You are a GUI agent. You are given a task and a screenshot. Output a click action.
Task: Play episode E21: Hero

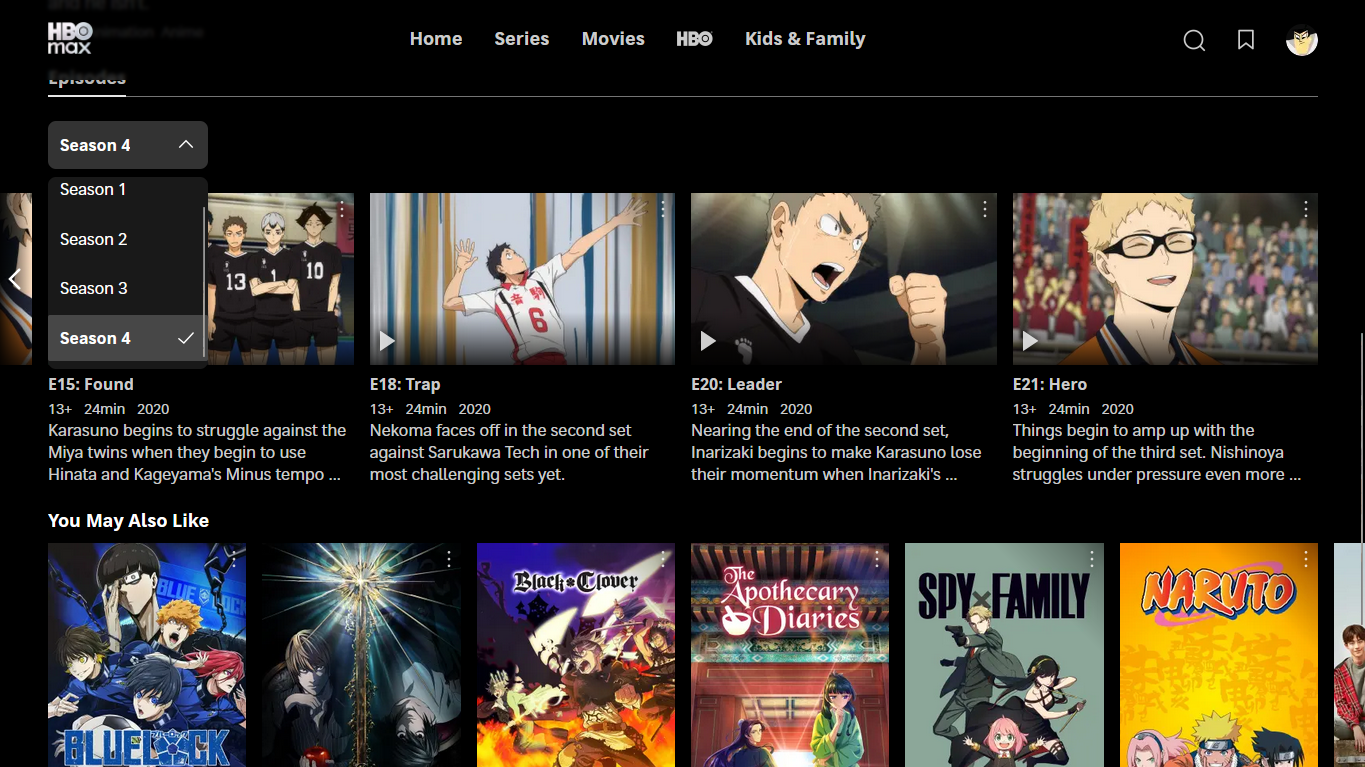click(1030, 341)
